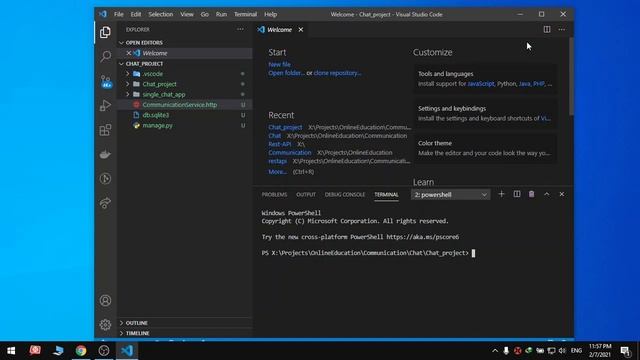Open recent Rest-API link
This screenshot has width=640, height=360.
pyautogui.click(x=280, y=144)
